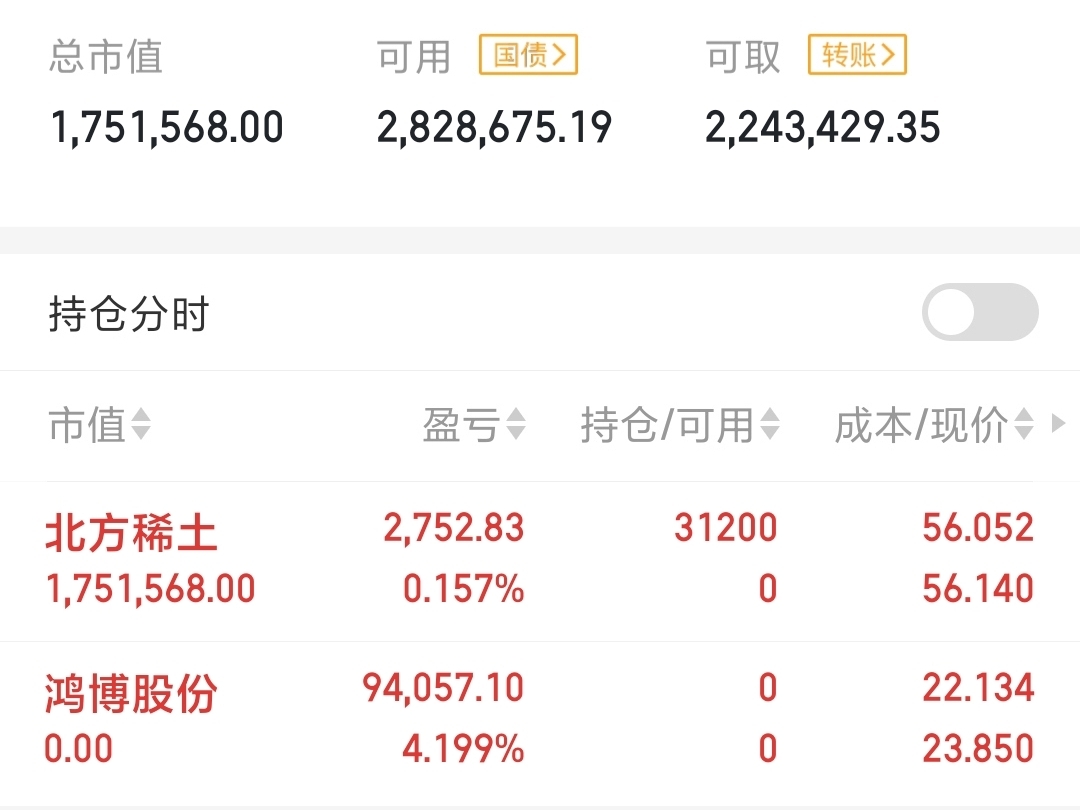Sort by 持仓/可用 arrows
The height and width of the screenshot is (810, 1080).
[x=769, y=424]
